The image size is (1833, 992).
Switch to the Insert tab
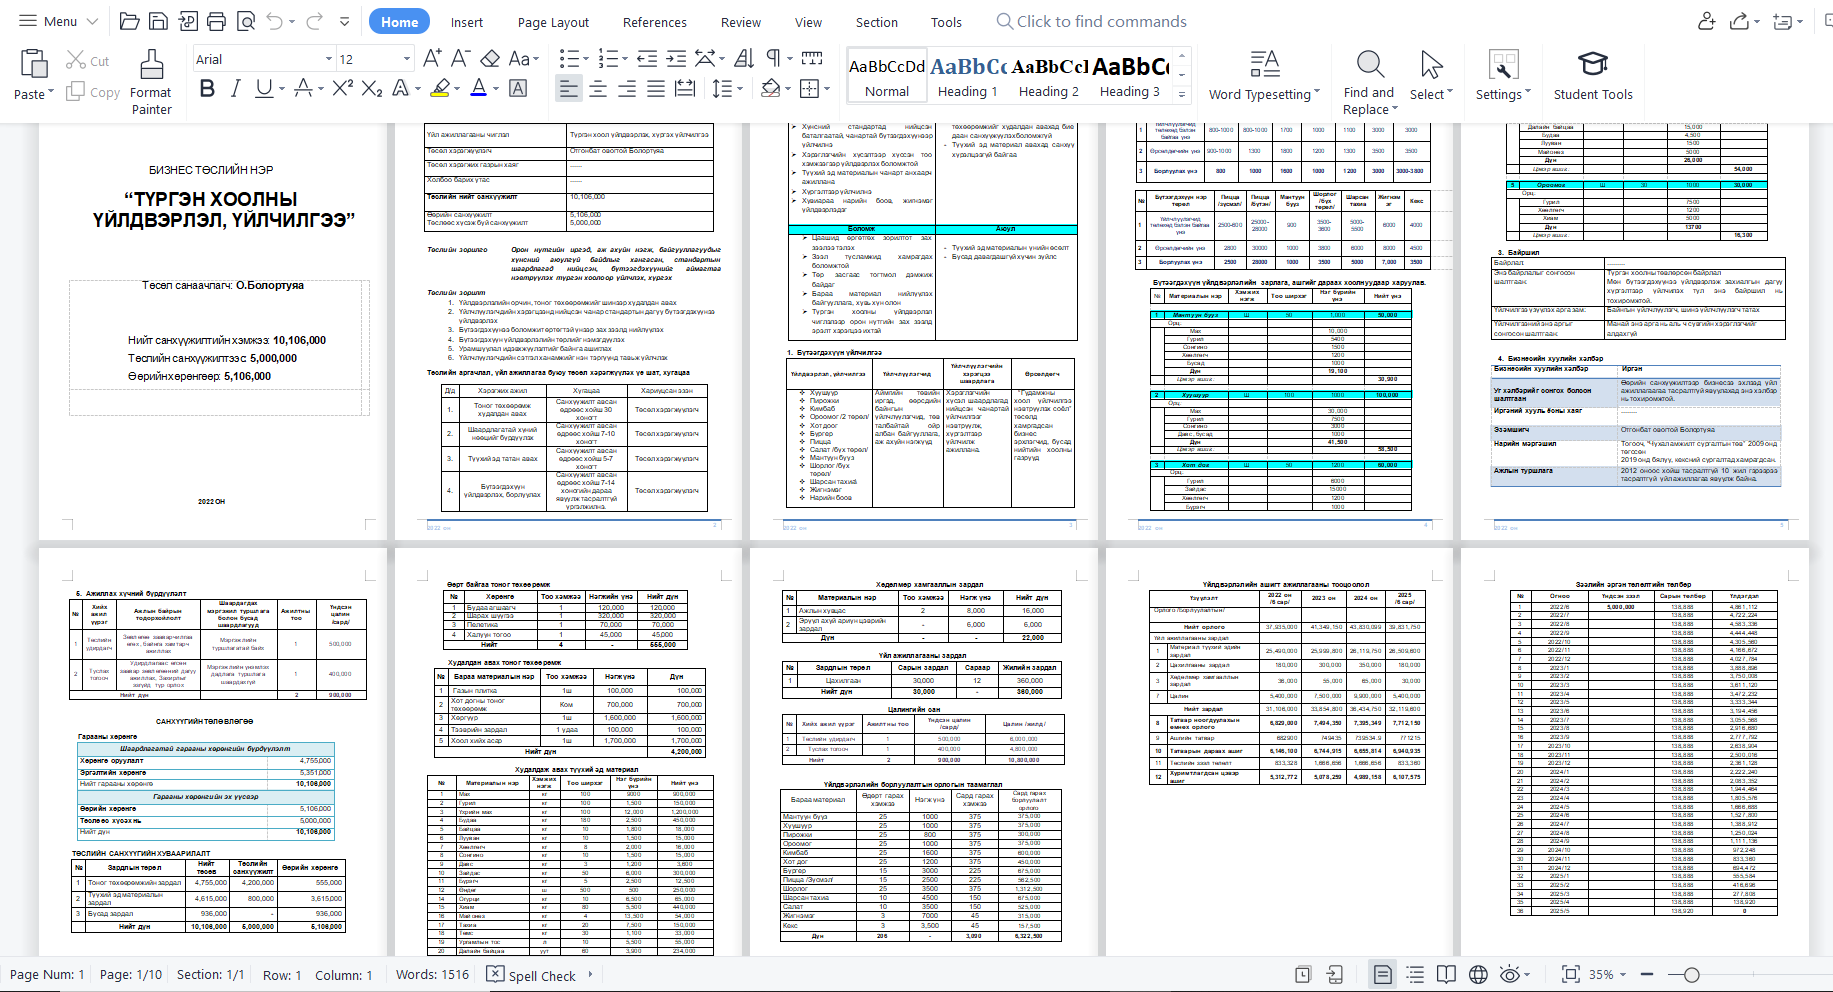click(466, 22)
